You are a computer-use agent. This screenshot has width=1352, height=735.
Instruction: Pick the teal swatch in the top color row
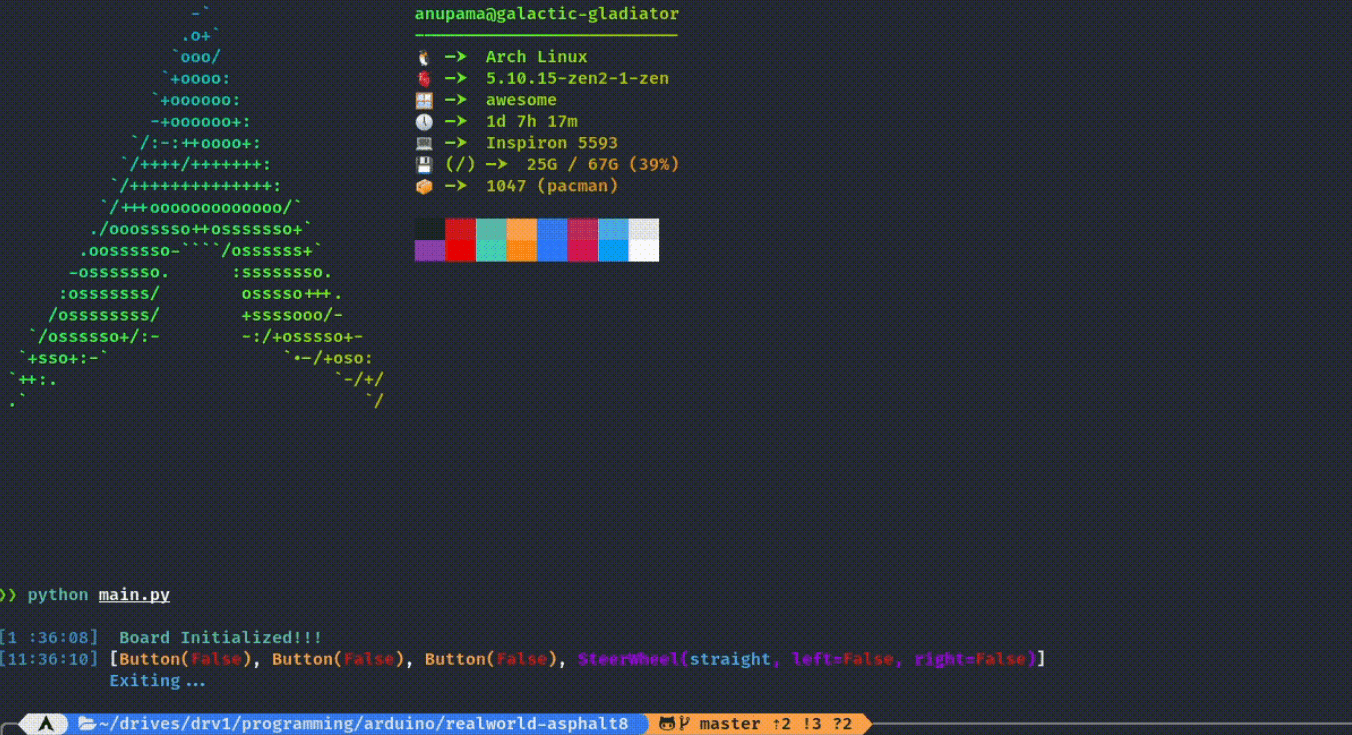[491, 229]
